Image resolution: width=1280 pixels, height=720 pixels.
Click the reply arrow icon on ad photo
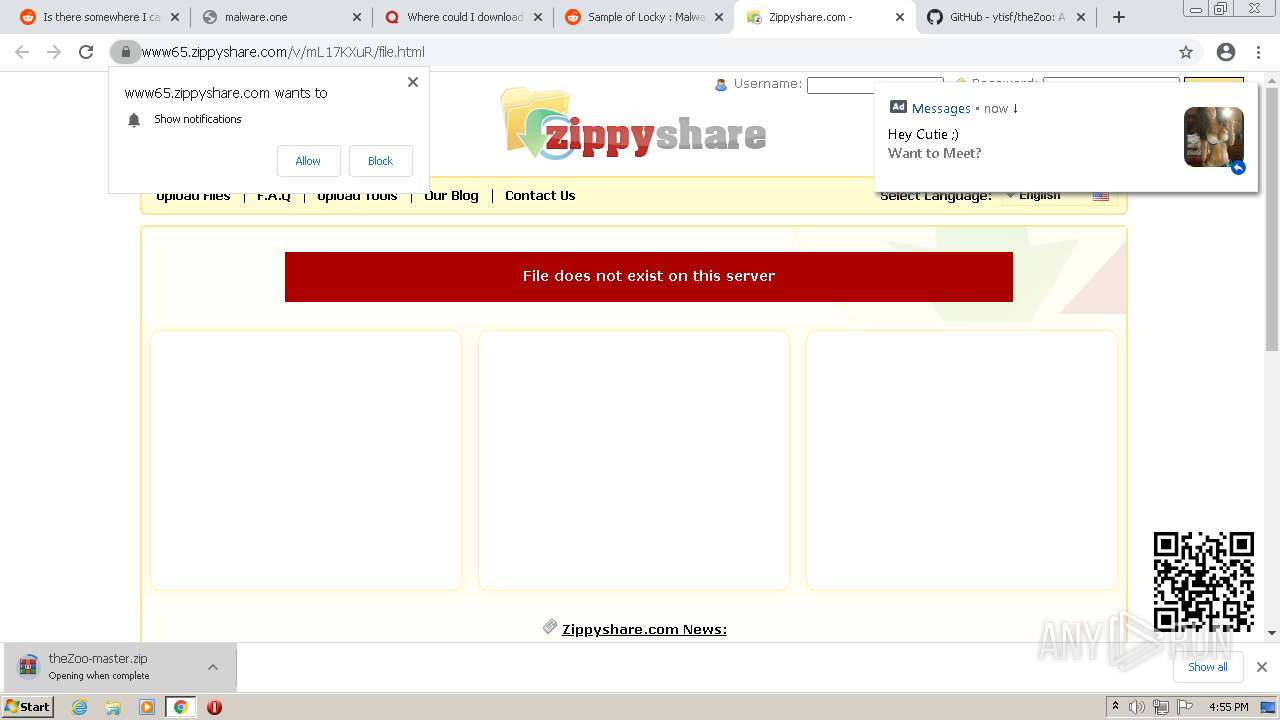point(1238,167)
